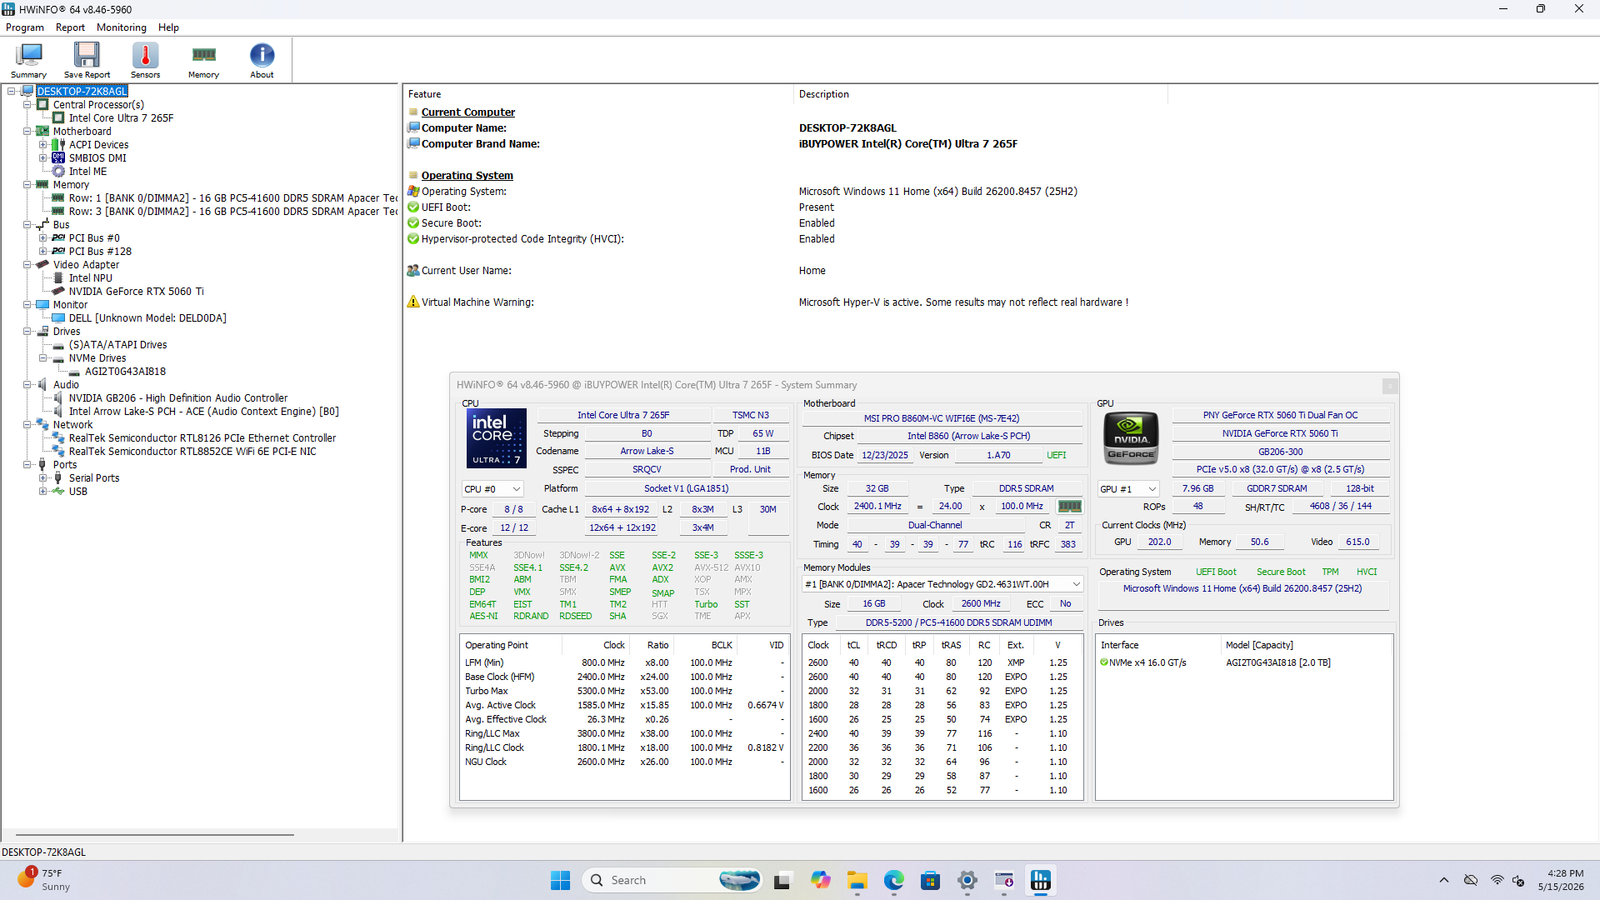Select the Row: 1 memory module item
Image resolution: width=1600 pixels, height=900 pixels.
coord(233,198)
